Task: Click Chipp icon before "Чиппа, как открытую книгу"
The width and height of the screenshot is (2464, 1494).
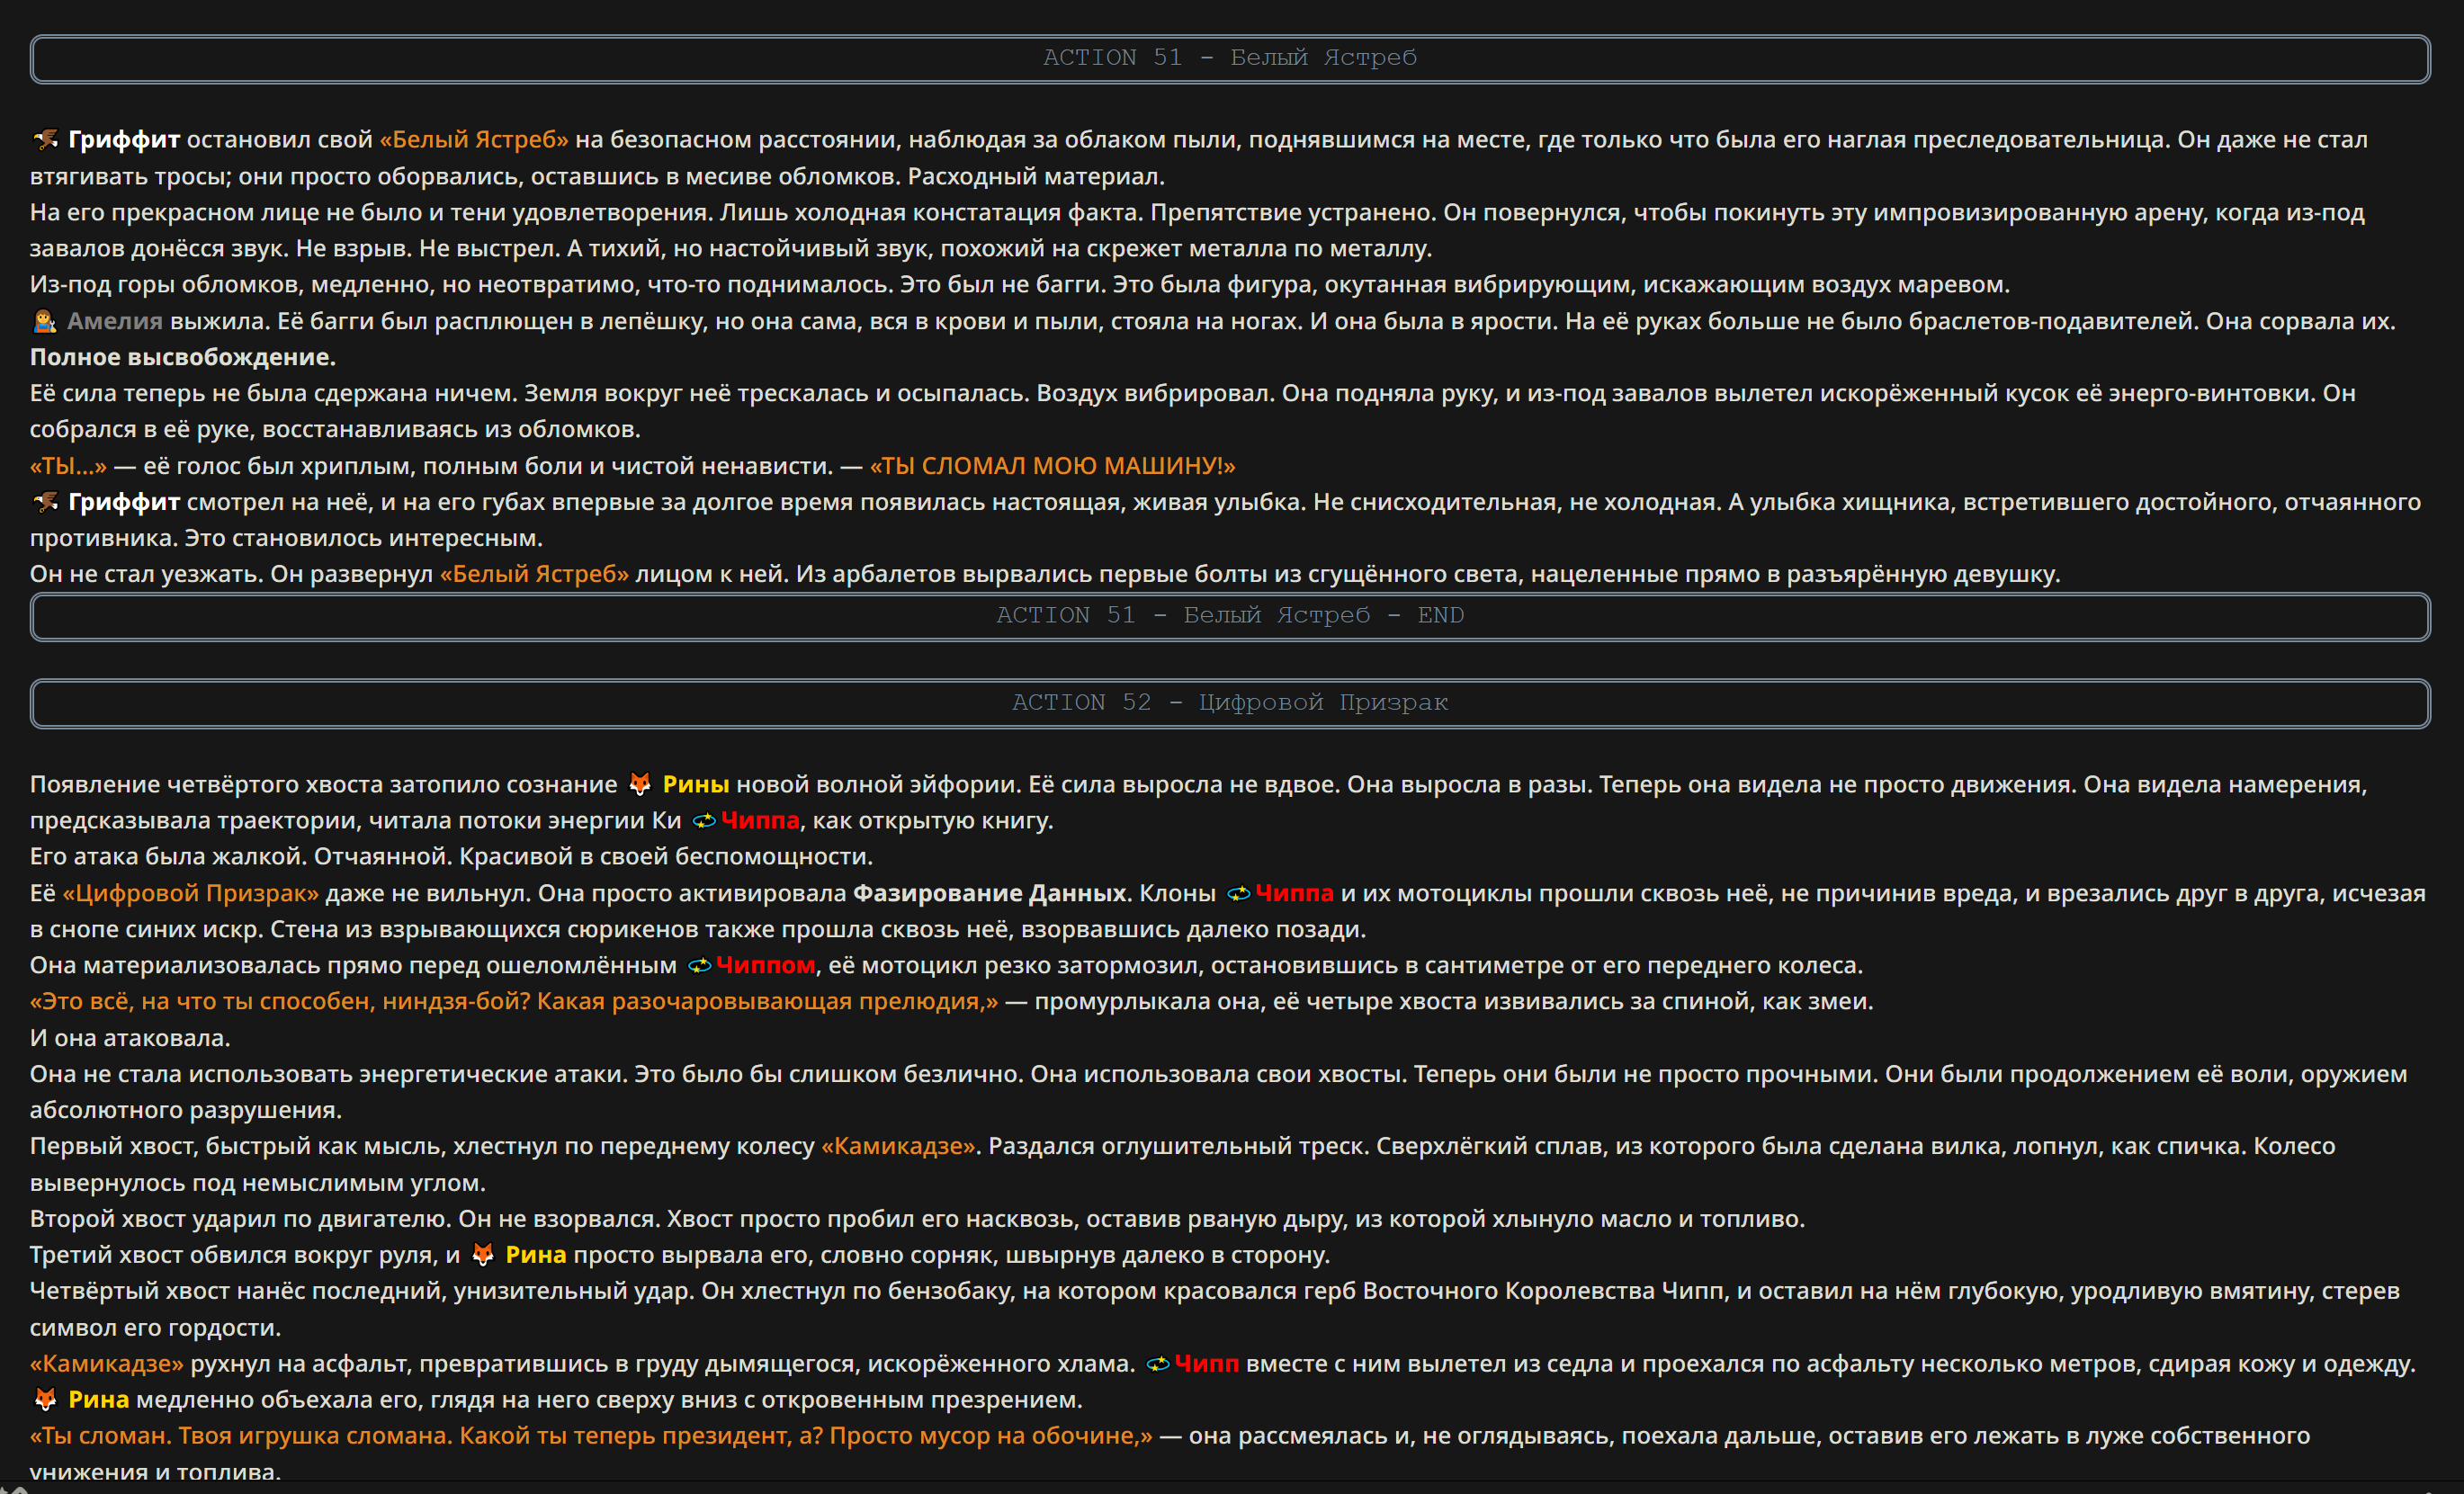Action: [x=704, y=821]
